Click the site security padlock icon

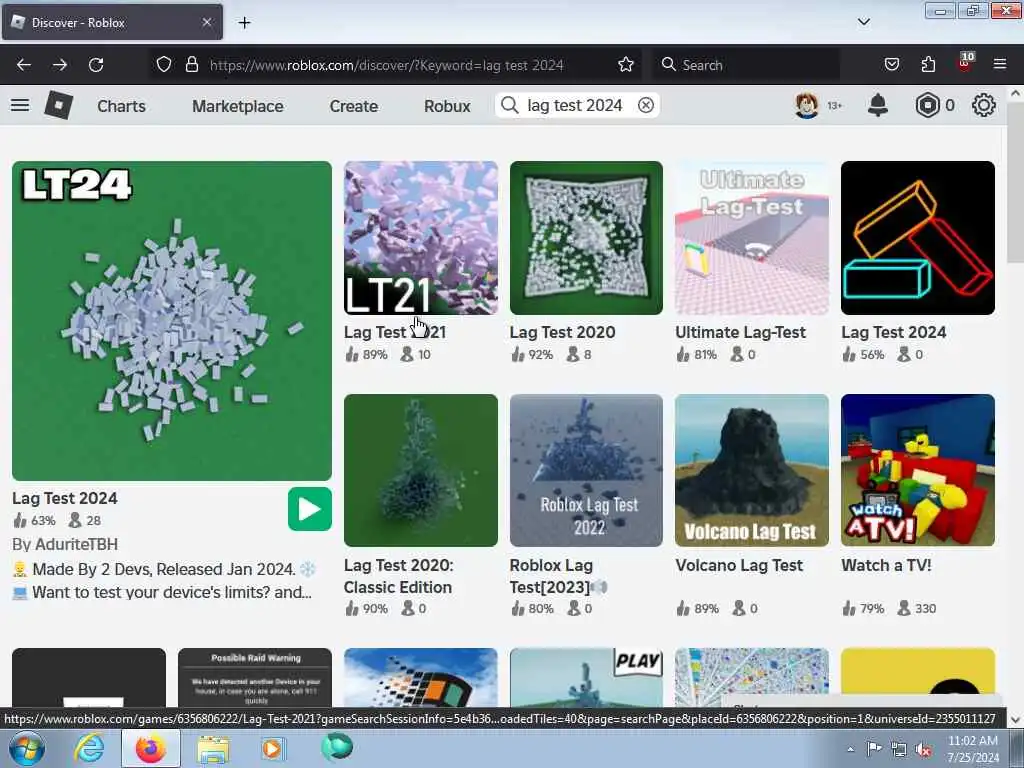191,65
